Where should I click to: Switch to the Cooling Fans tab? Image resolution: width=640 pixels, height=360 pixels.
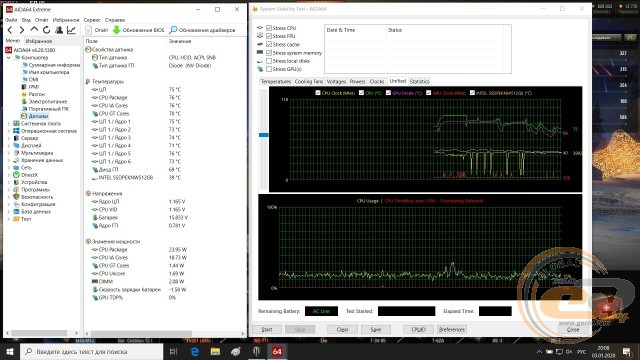click(309, 82)
